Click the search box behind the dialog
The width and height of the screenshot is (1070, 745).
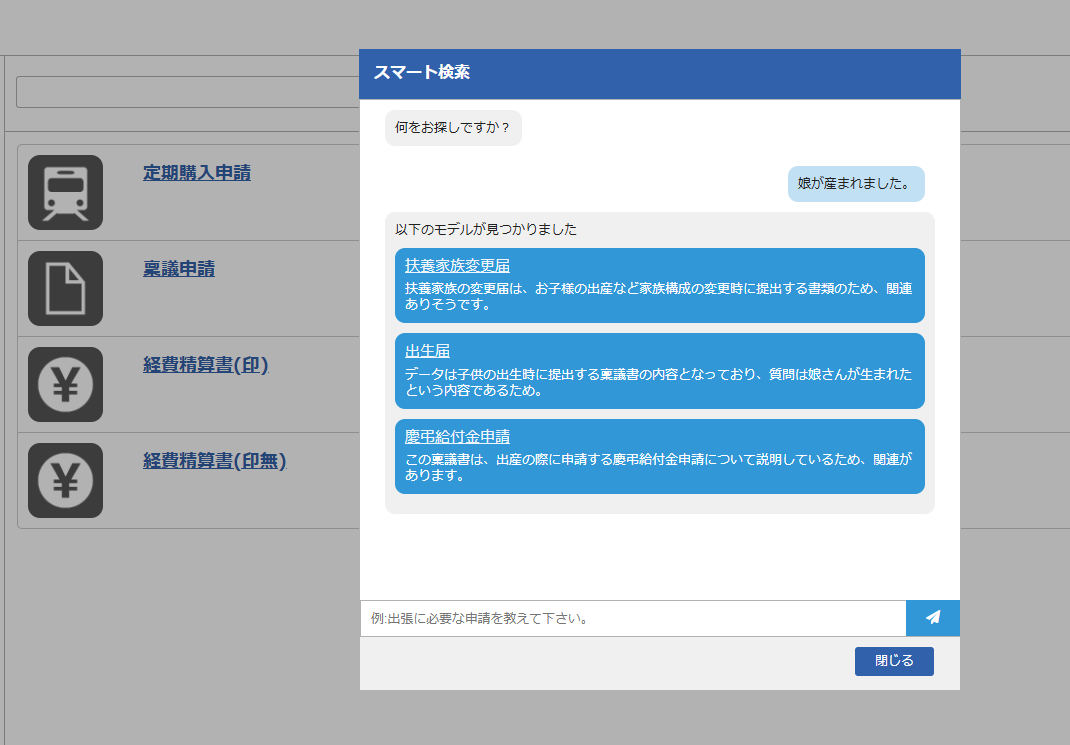point(187,92)
